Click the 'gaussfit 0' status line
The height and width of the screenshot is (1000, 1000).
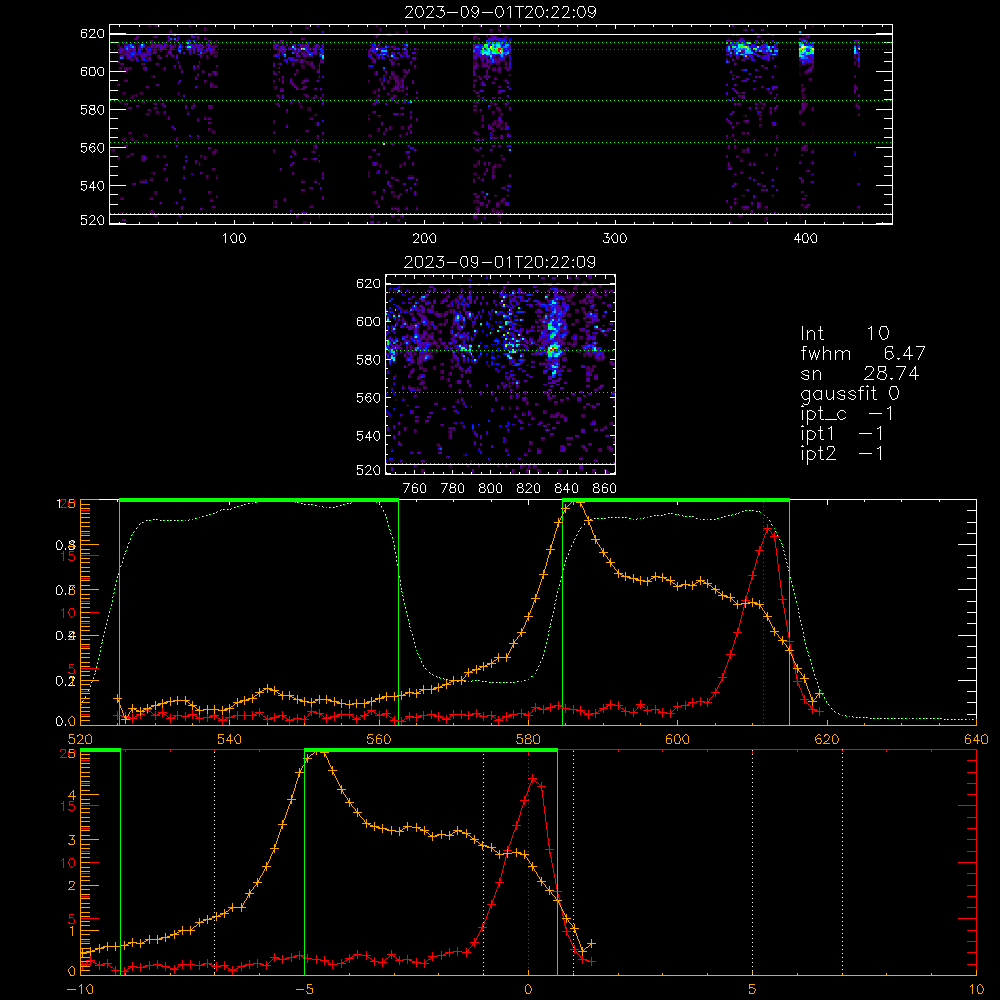(x=849, y=393)
